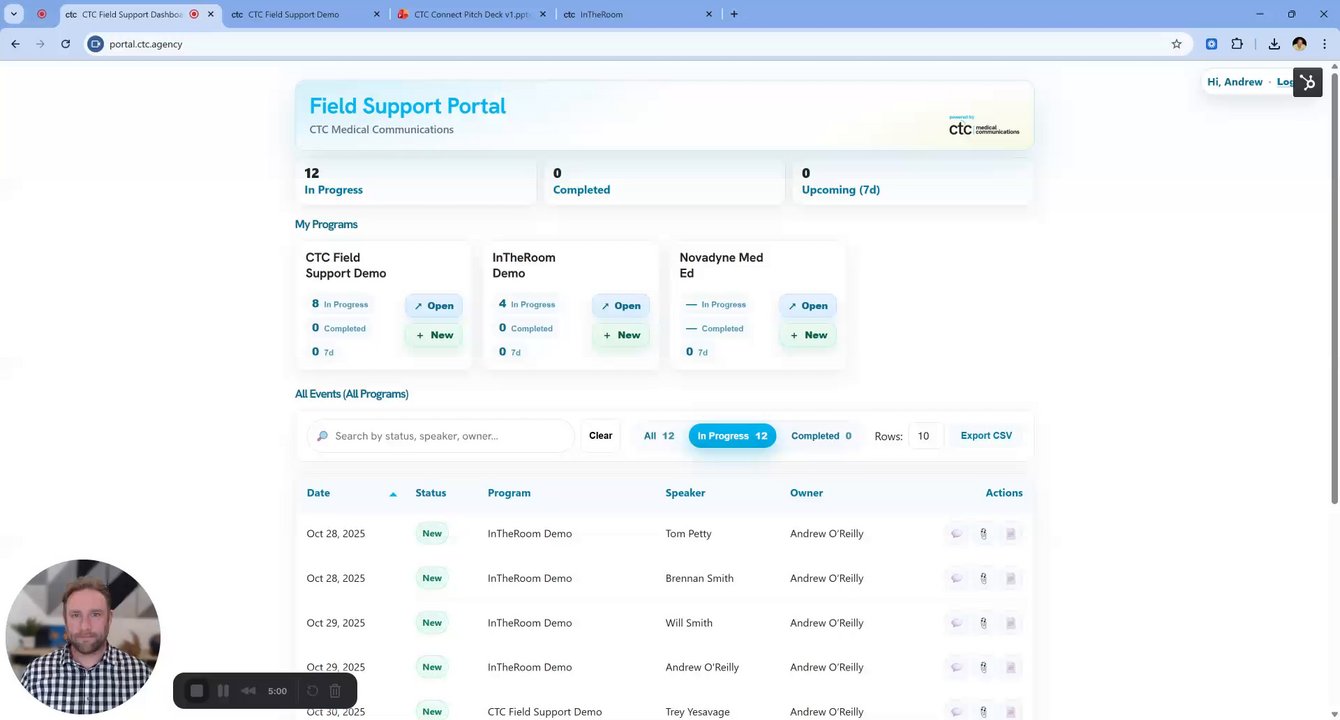Open the attachment paperclip for Brennan Smith's event
Screen dimensions: 1340x720
click(983, 578)
